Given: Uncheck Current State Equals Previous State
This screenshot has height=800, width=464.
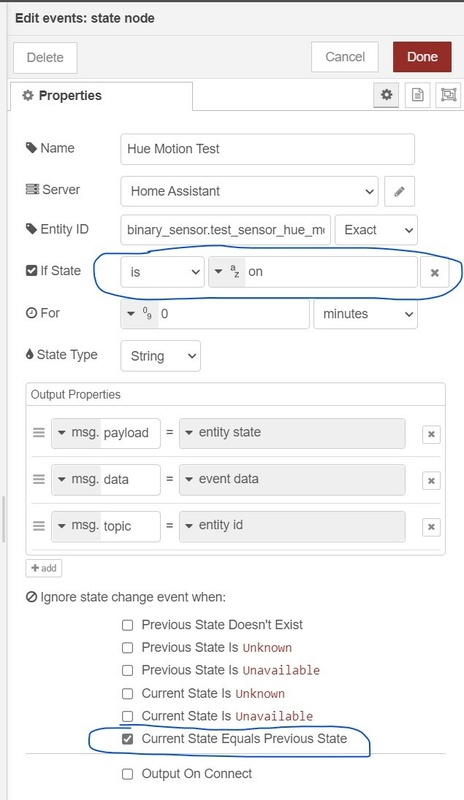Looking at the screenshot, I should pos(128,738).
